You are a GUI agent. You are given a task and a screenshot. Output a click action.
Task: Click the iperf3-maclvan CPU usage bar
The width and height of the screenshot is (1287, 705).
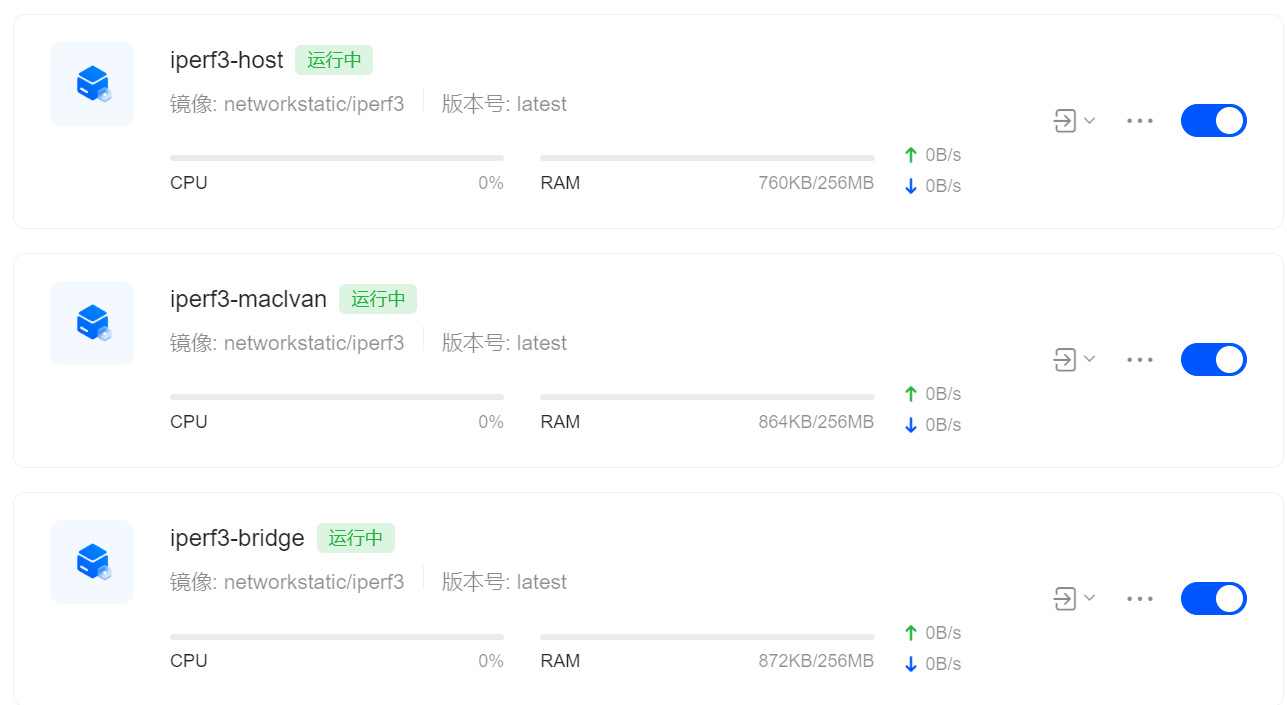pyautogui.click(x=337, y=397)
